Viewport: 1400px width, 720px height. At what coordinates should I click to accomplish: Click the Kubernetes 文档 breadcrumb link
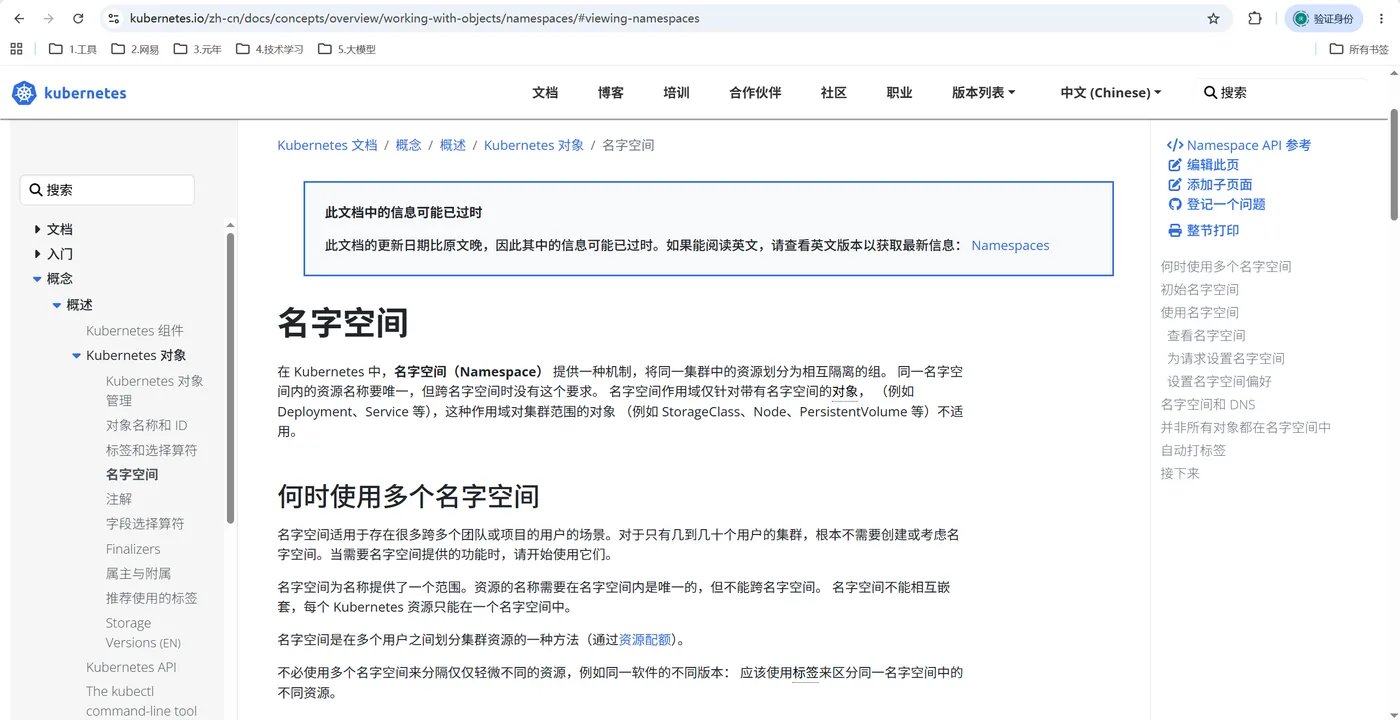click(327, 145)
